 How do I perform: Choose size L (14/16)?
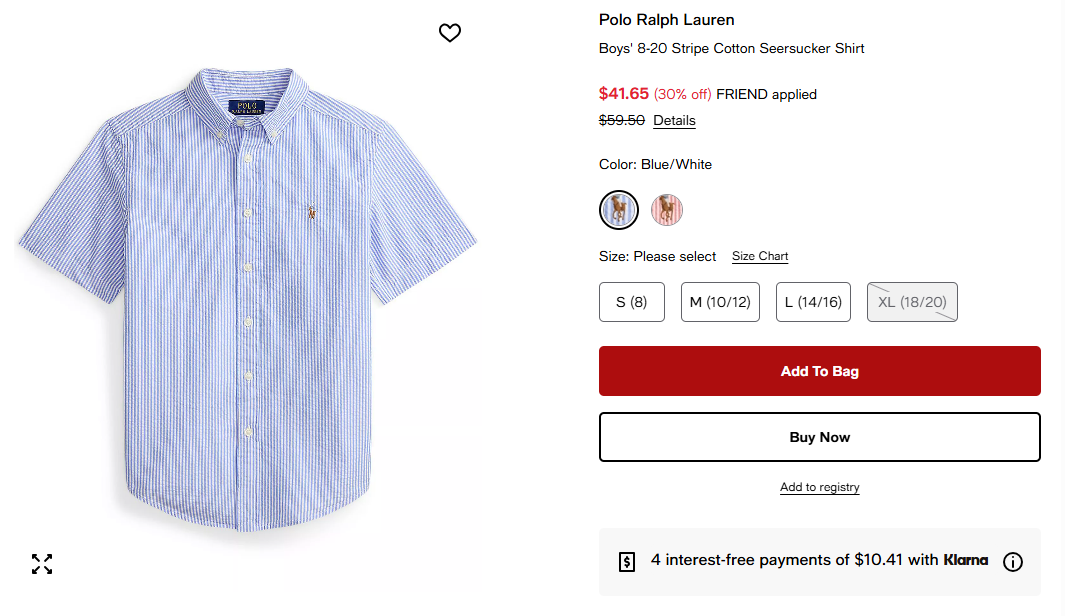tap(813, 302)
